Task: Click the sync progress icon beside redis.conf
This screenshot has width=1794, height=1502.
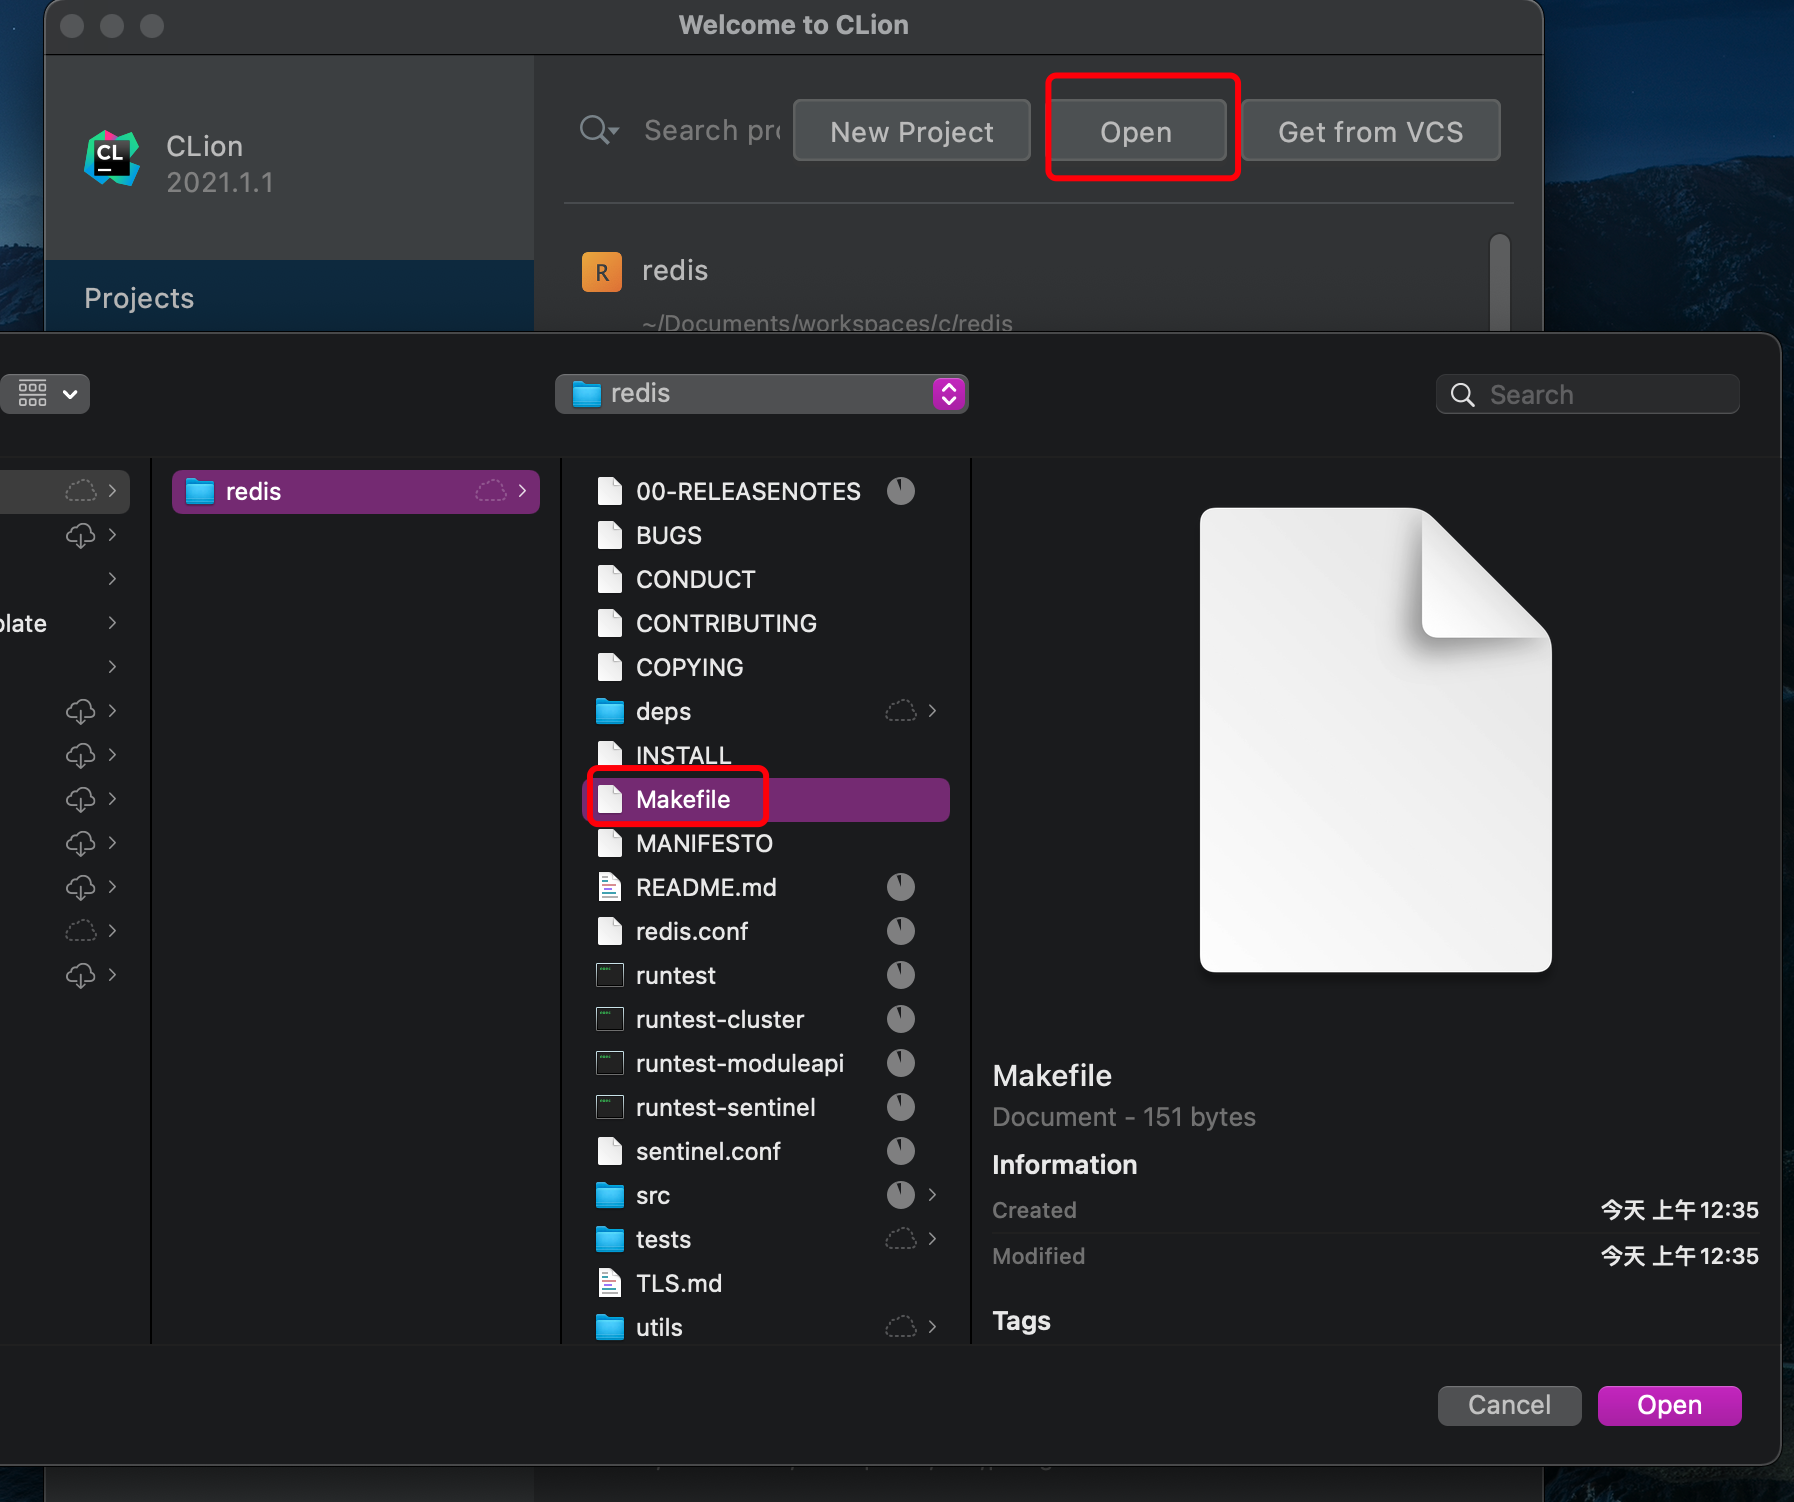Action: pos(901,931)
